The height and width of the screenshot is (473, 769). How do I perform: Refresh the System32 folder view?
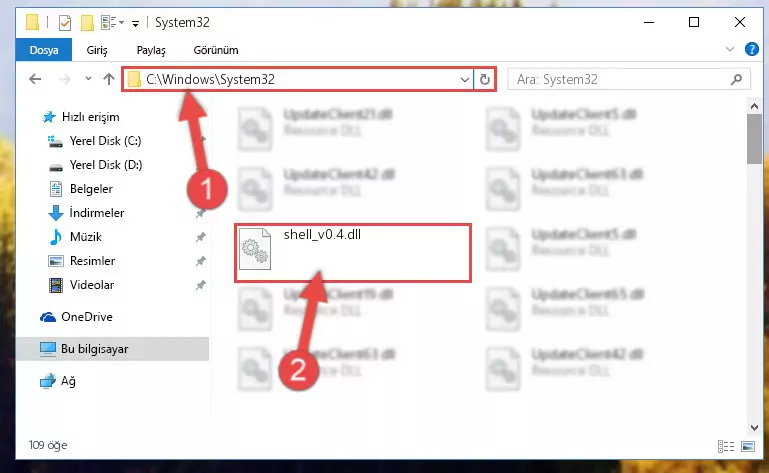point(485,79)
